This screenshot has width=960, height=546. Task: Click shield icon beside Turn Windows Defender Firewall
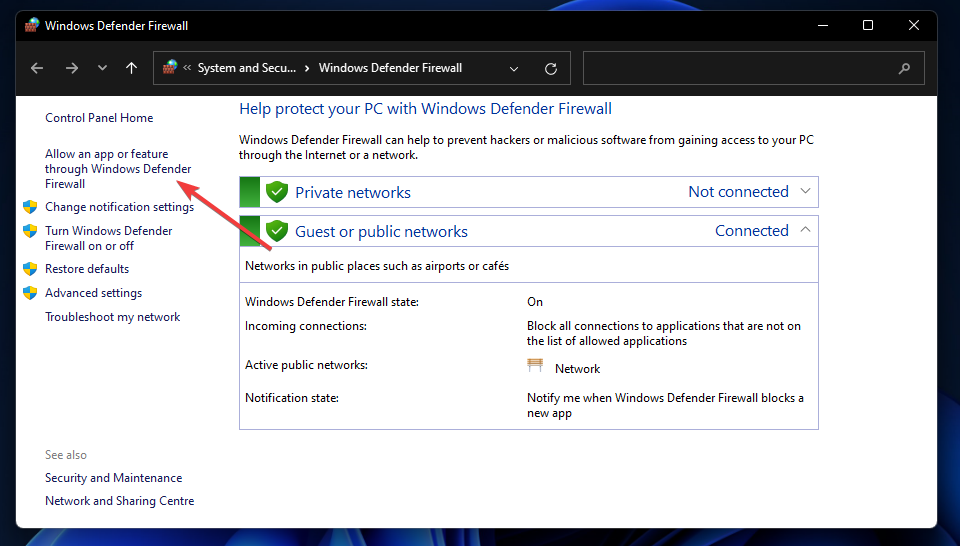coord(30,231)
